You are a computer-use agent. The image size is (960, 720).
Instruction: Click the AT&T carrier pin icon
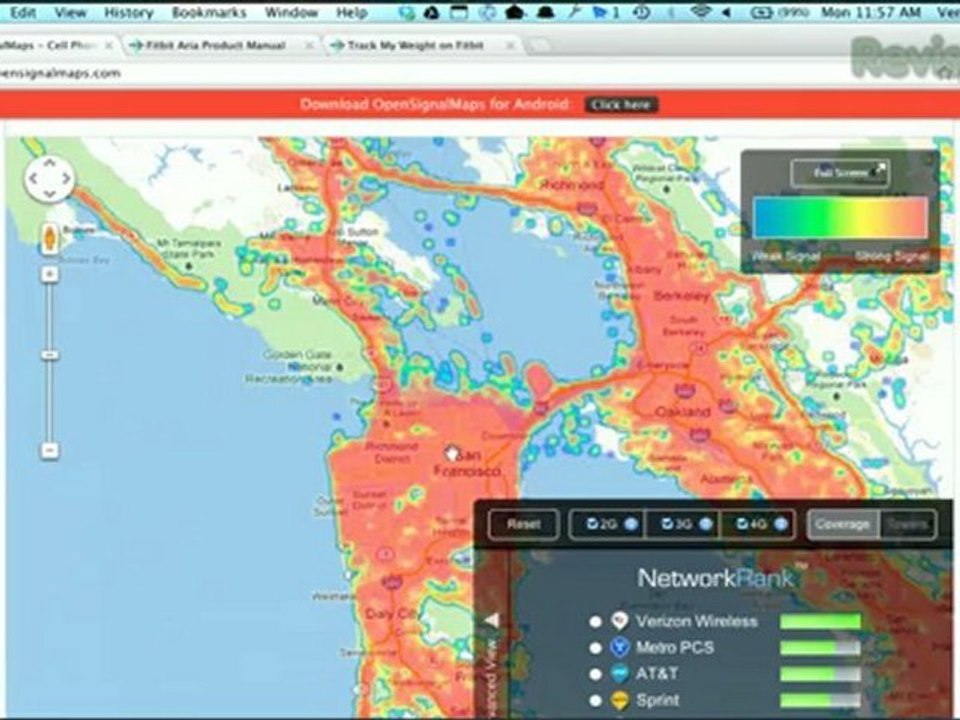(620, 673)
